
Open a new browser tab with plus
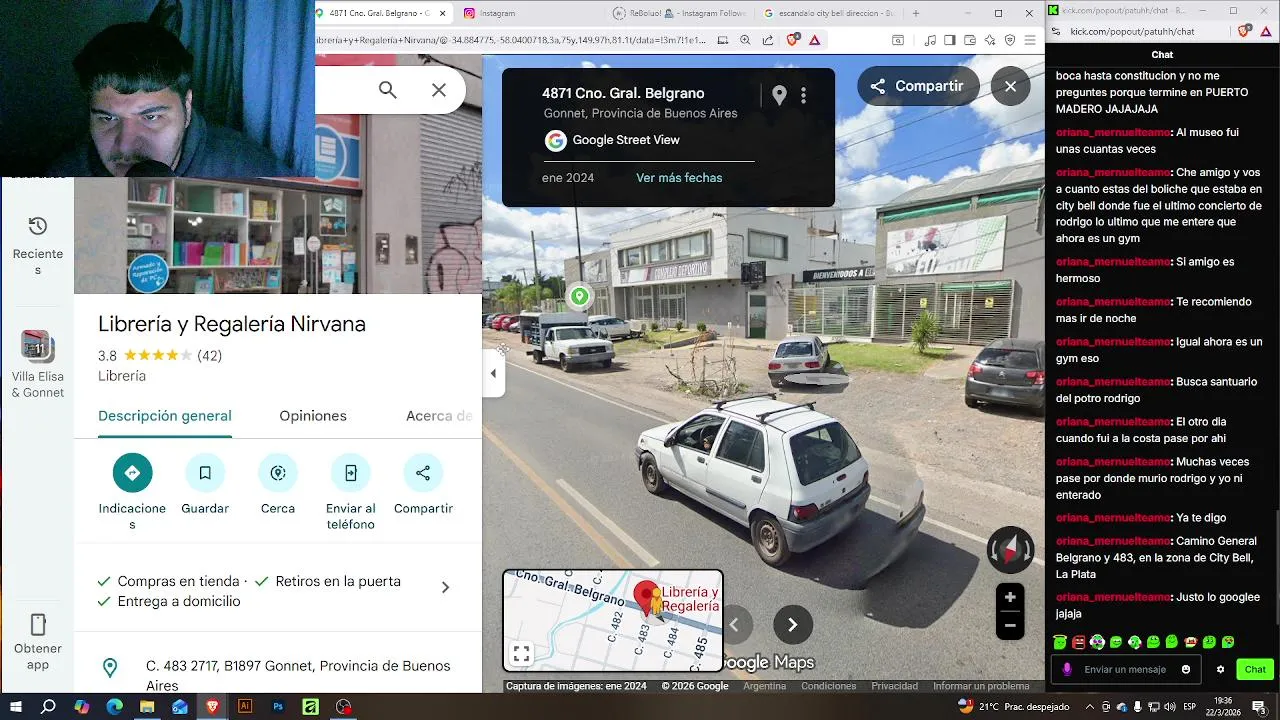(x=915, y=13)
